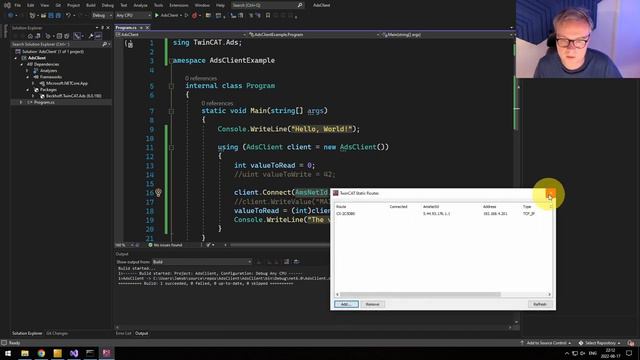Expand the Beckhoff.TwinCAT.Ads package node

click(33, 96)
